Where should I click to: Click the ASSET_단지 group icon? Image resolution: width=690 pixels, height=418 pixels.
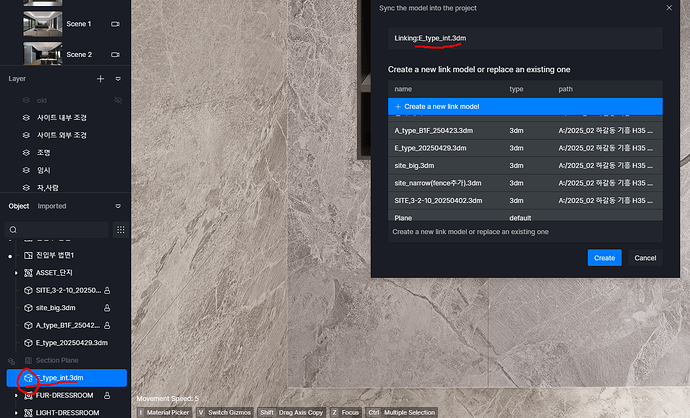click(x=28, y=273)
